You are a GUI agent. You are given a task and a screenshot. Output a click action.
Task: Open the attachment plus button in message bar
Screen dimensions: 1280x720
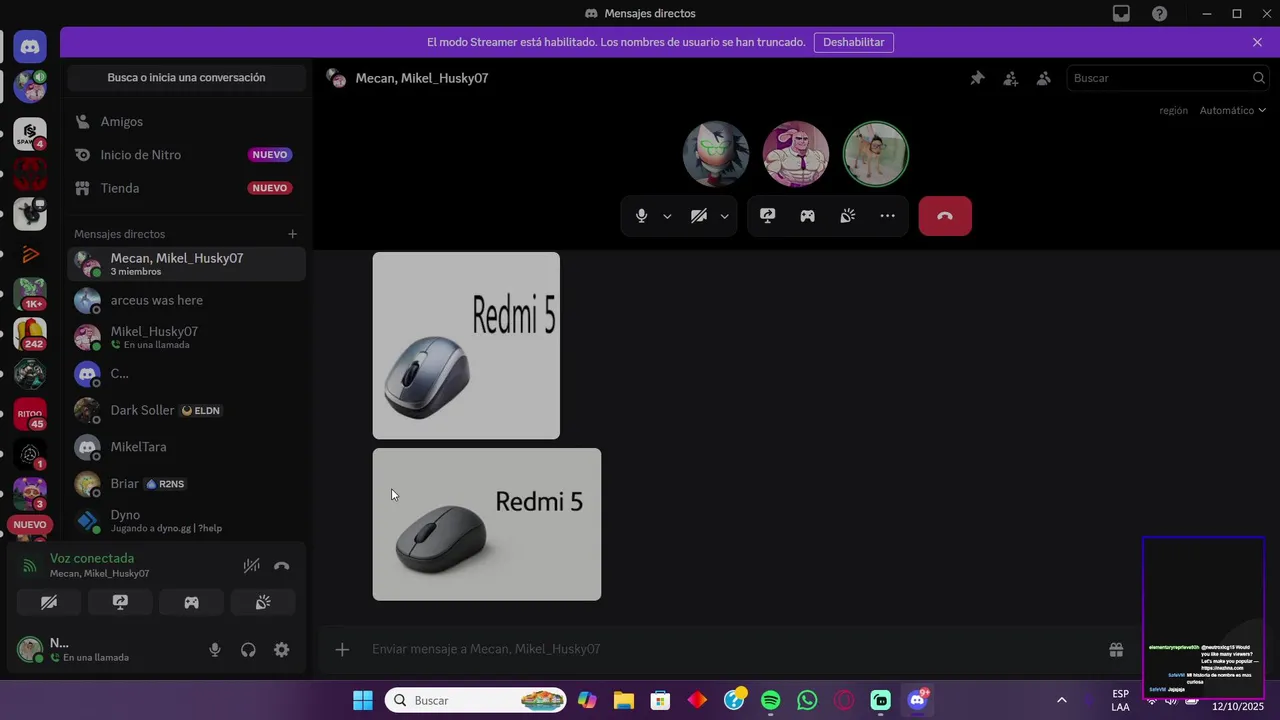coord(342,650)
